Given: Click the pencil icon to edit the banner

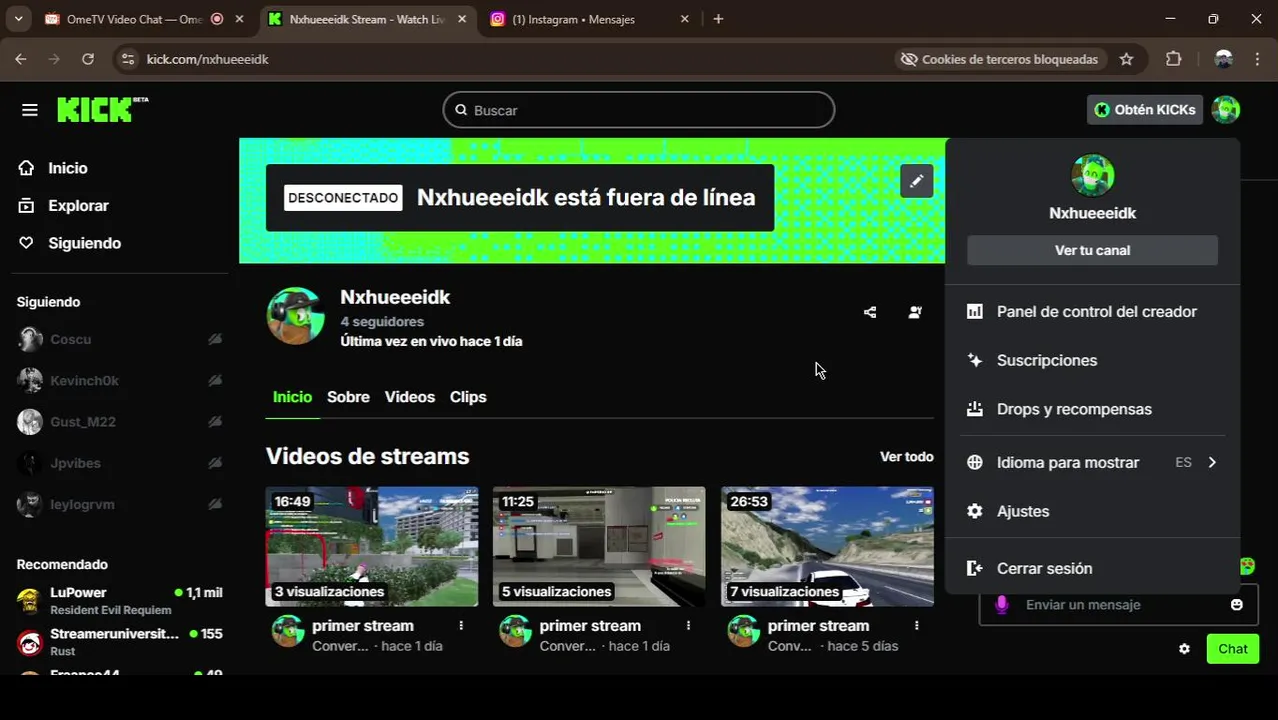Looking at the screenshot, I should (916, 181).
